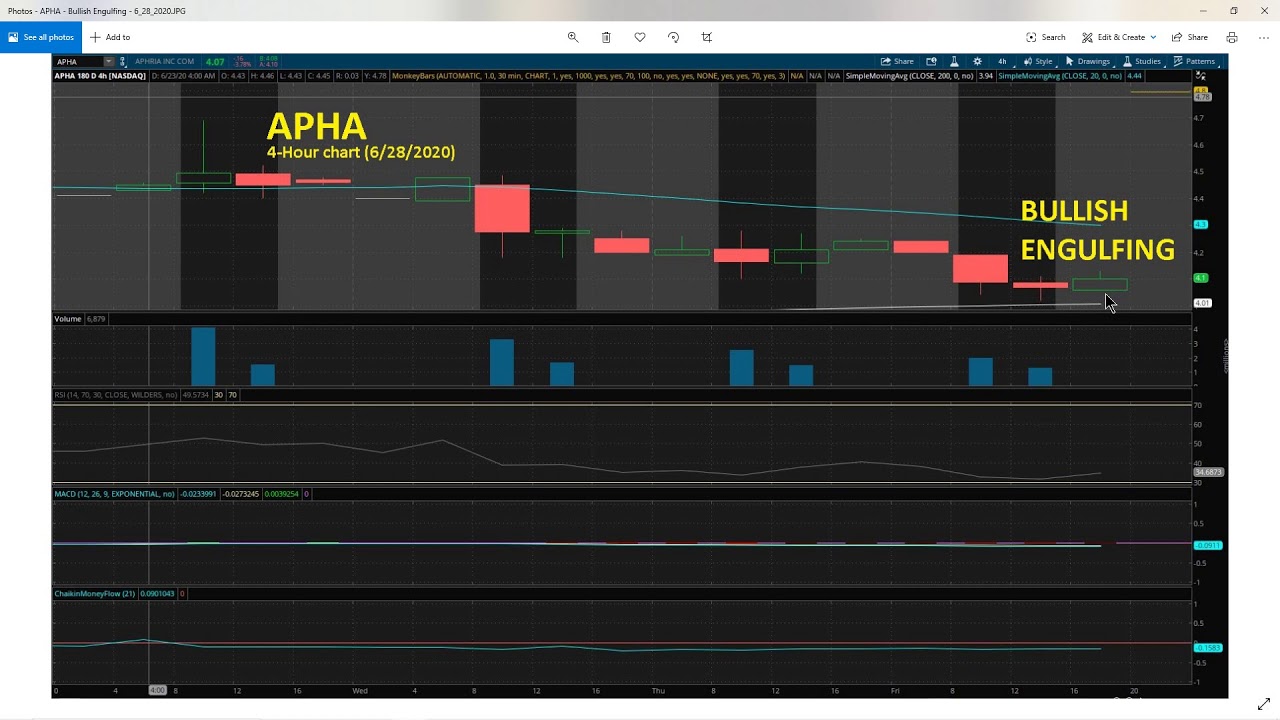The height and width of the screenshot is (720, 1280).
Task: Open the Drawings menu
Action: point(1088,61)
